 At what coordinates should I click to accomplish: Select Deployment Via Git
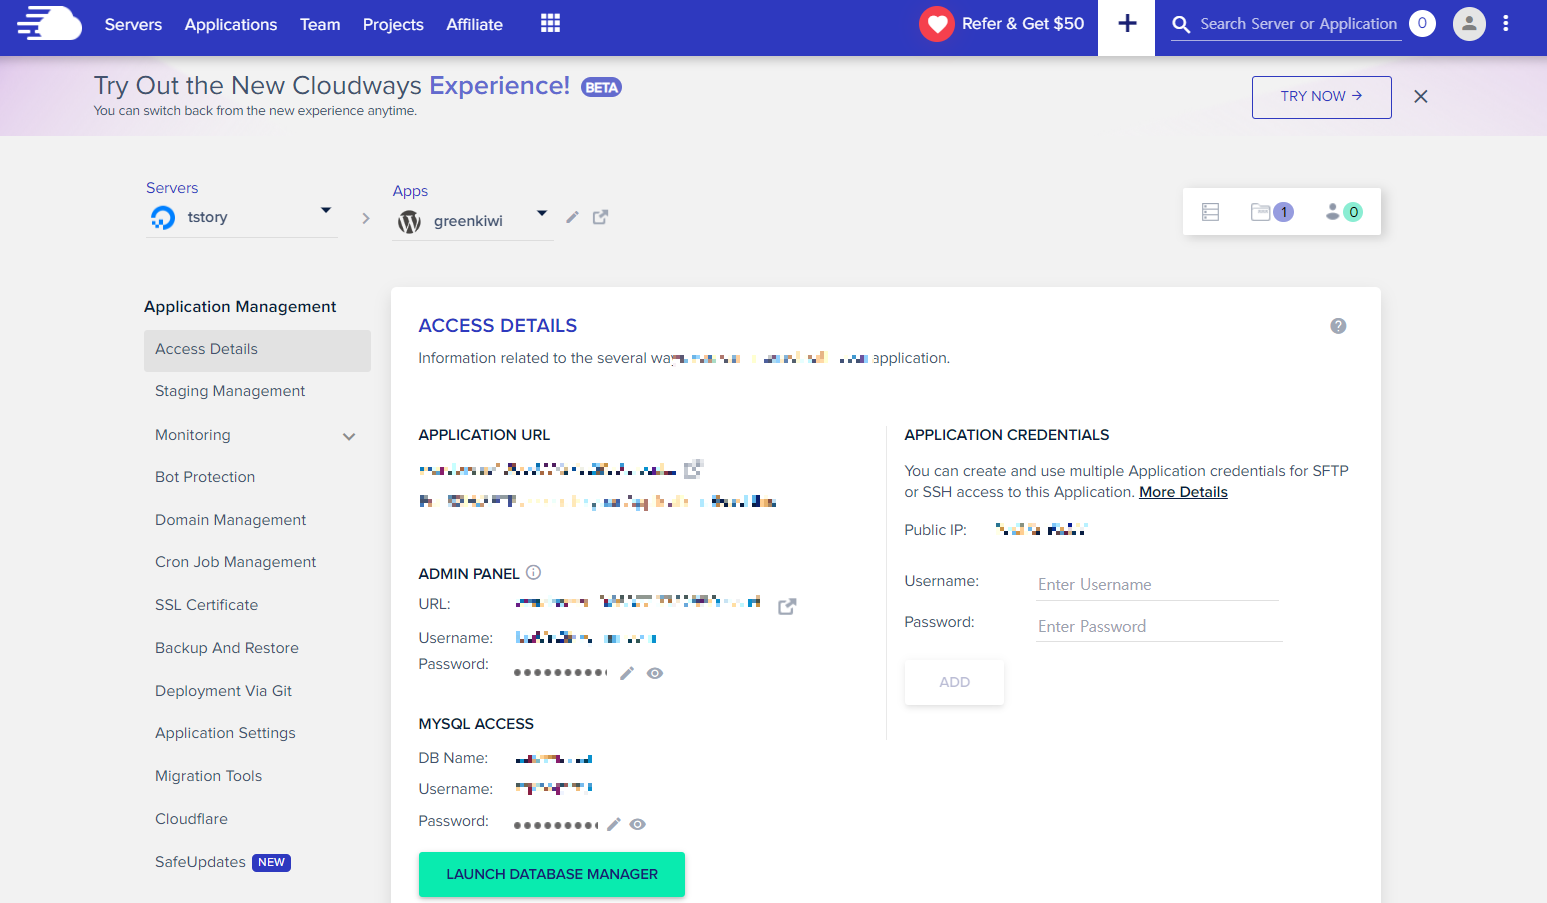point(223,691)
